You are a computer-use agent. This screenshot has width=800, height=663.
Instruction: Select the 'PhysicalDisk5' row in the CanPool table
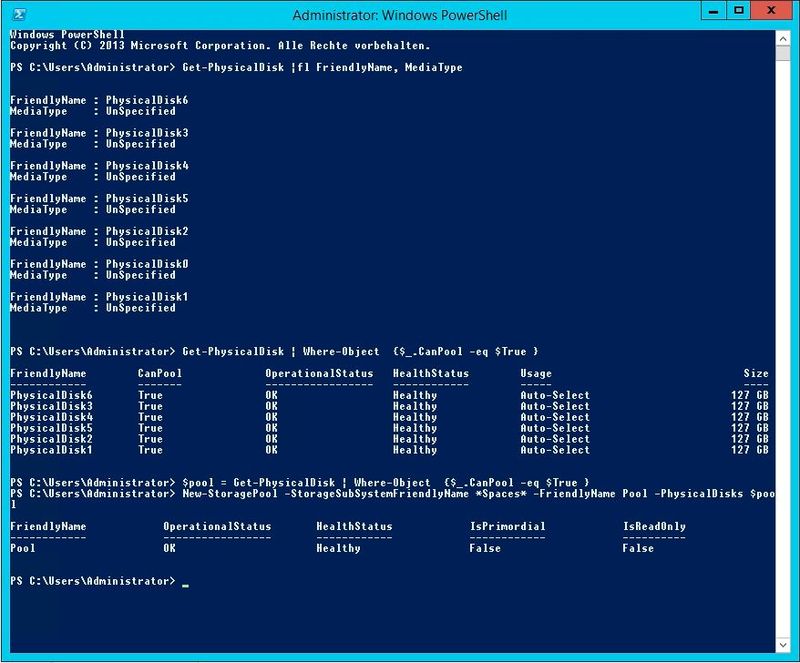pos(389,428)
